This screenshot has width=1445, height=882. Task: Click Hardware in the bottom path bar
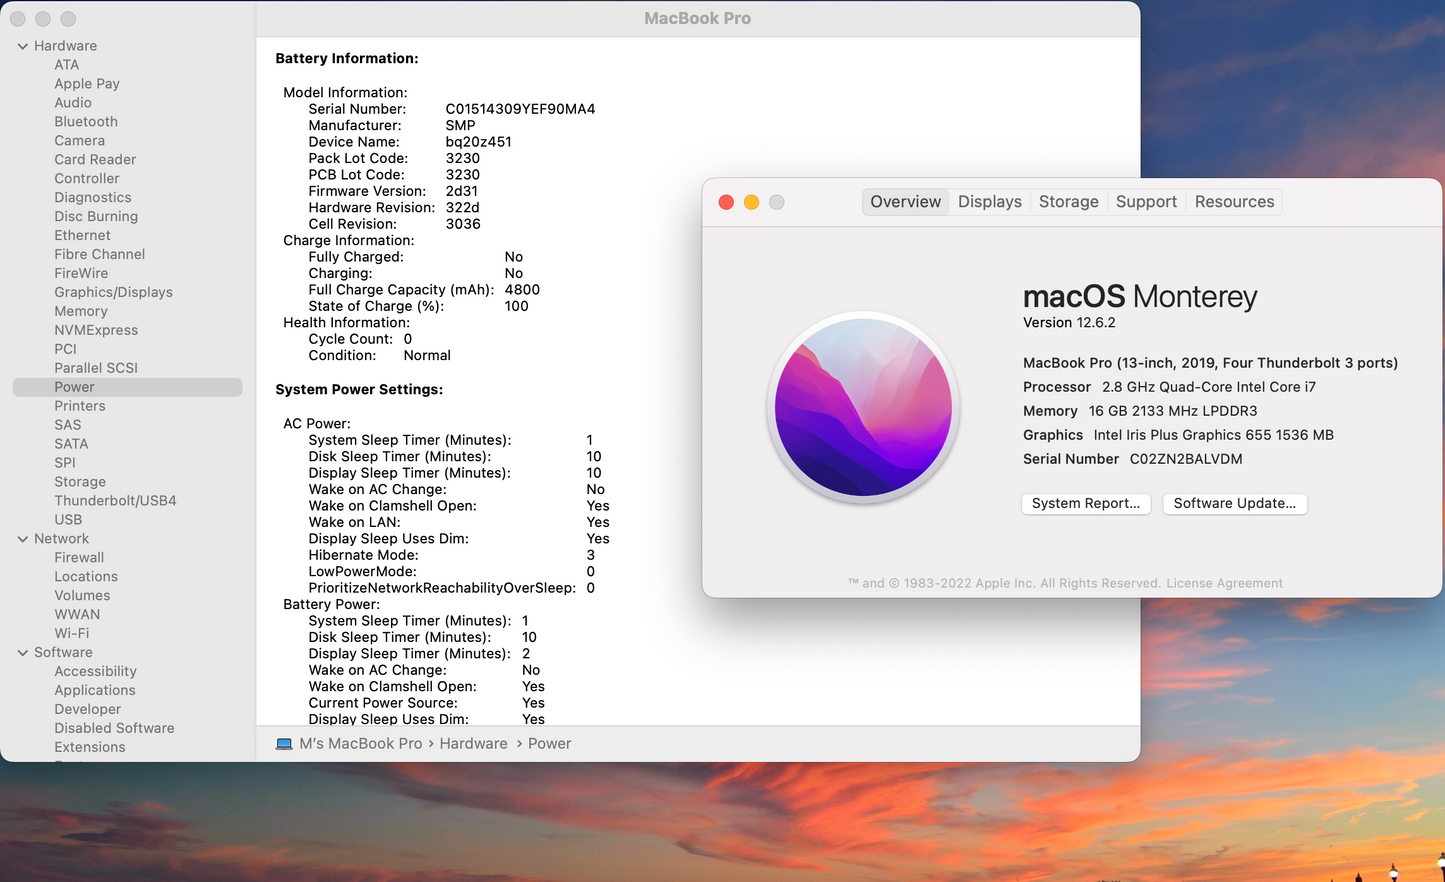point(473,744)
